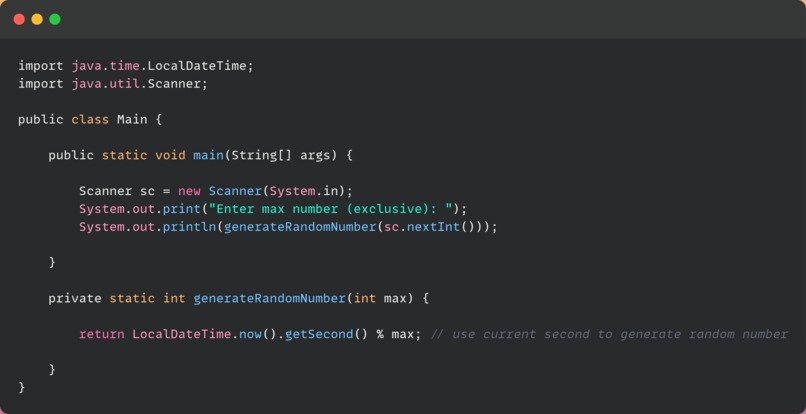Click the "println" method call

[189, 227]
